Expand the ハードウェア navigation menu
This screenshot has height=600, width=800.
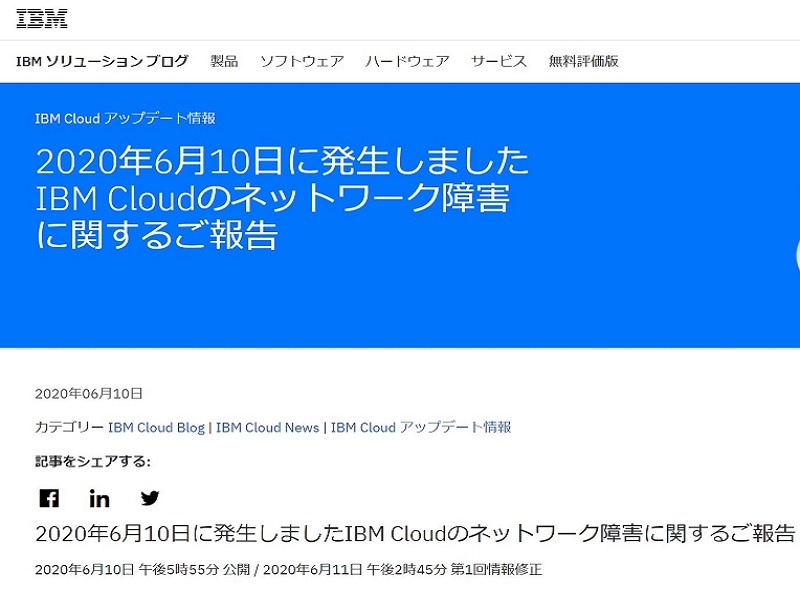[407, 61]
